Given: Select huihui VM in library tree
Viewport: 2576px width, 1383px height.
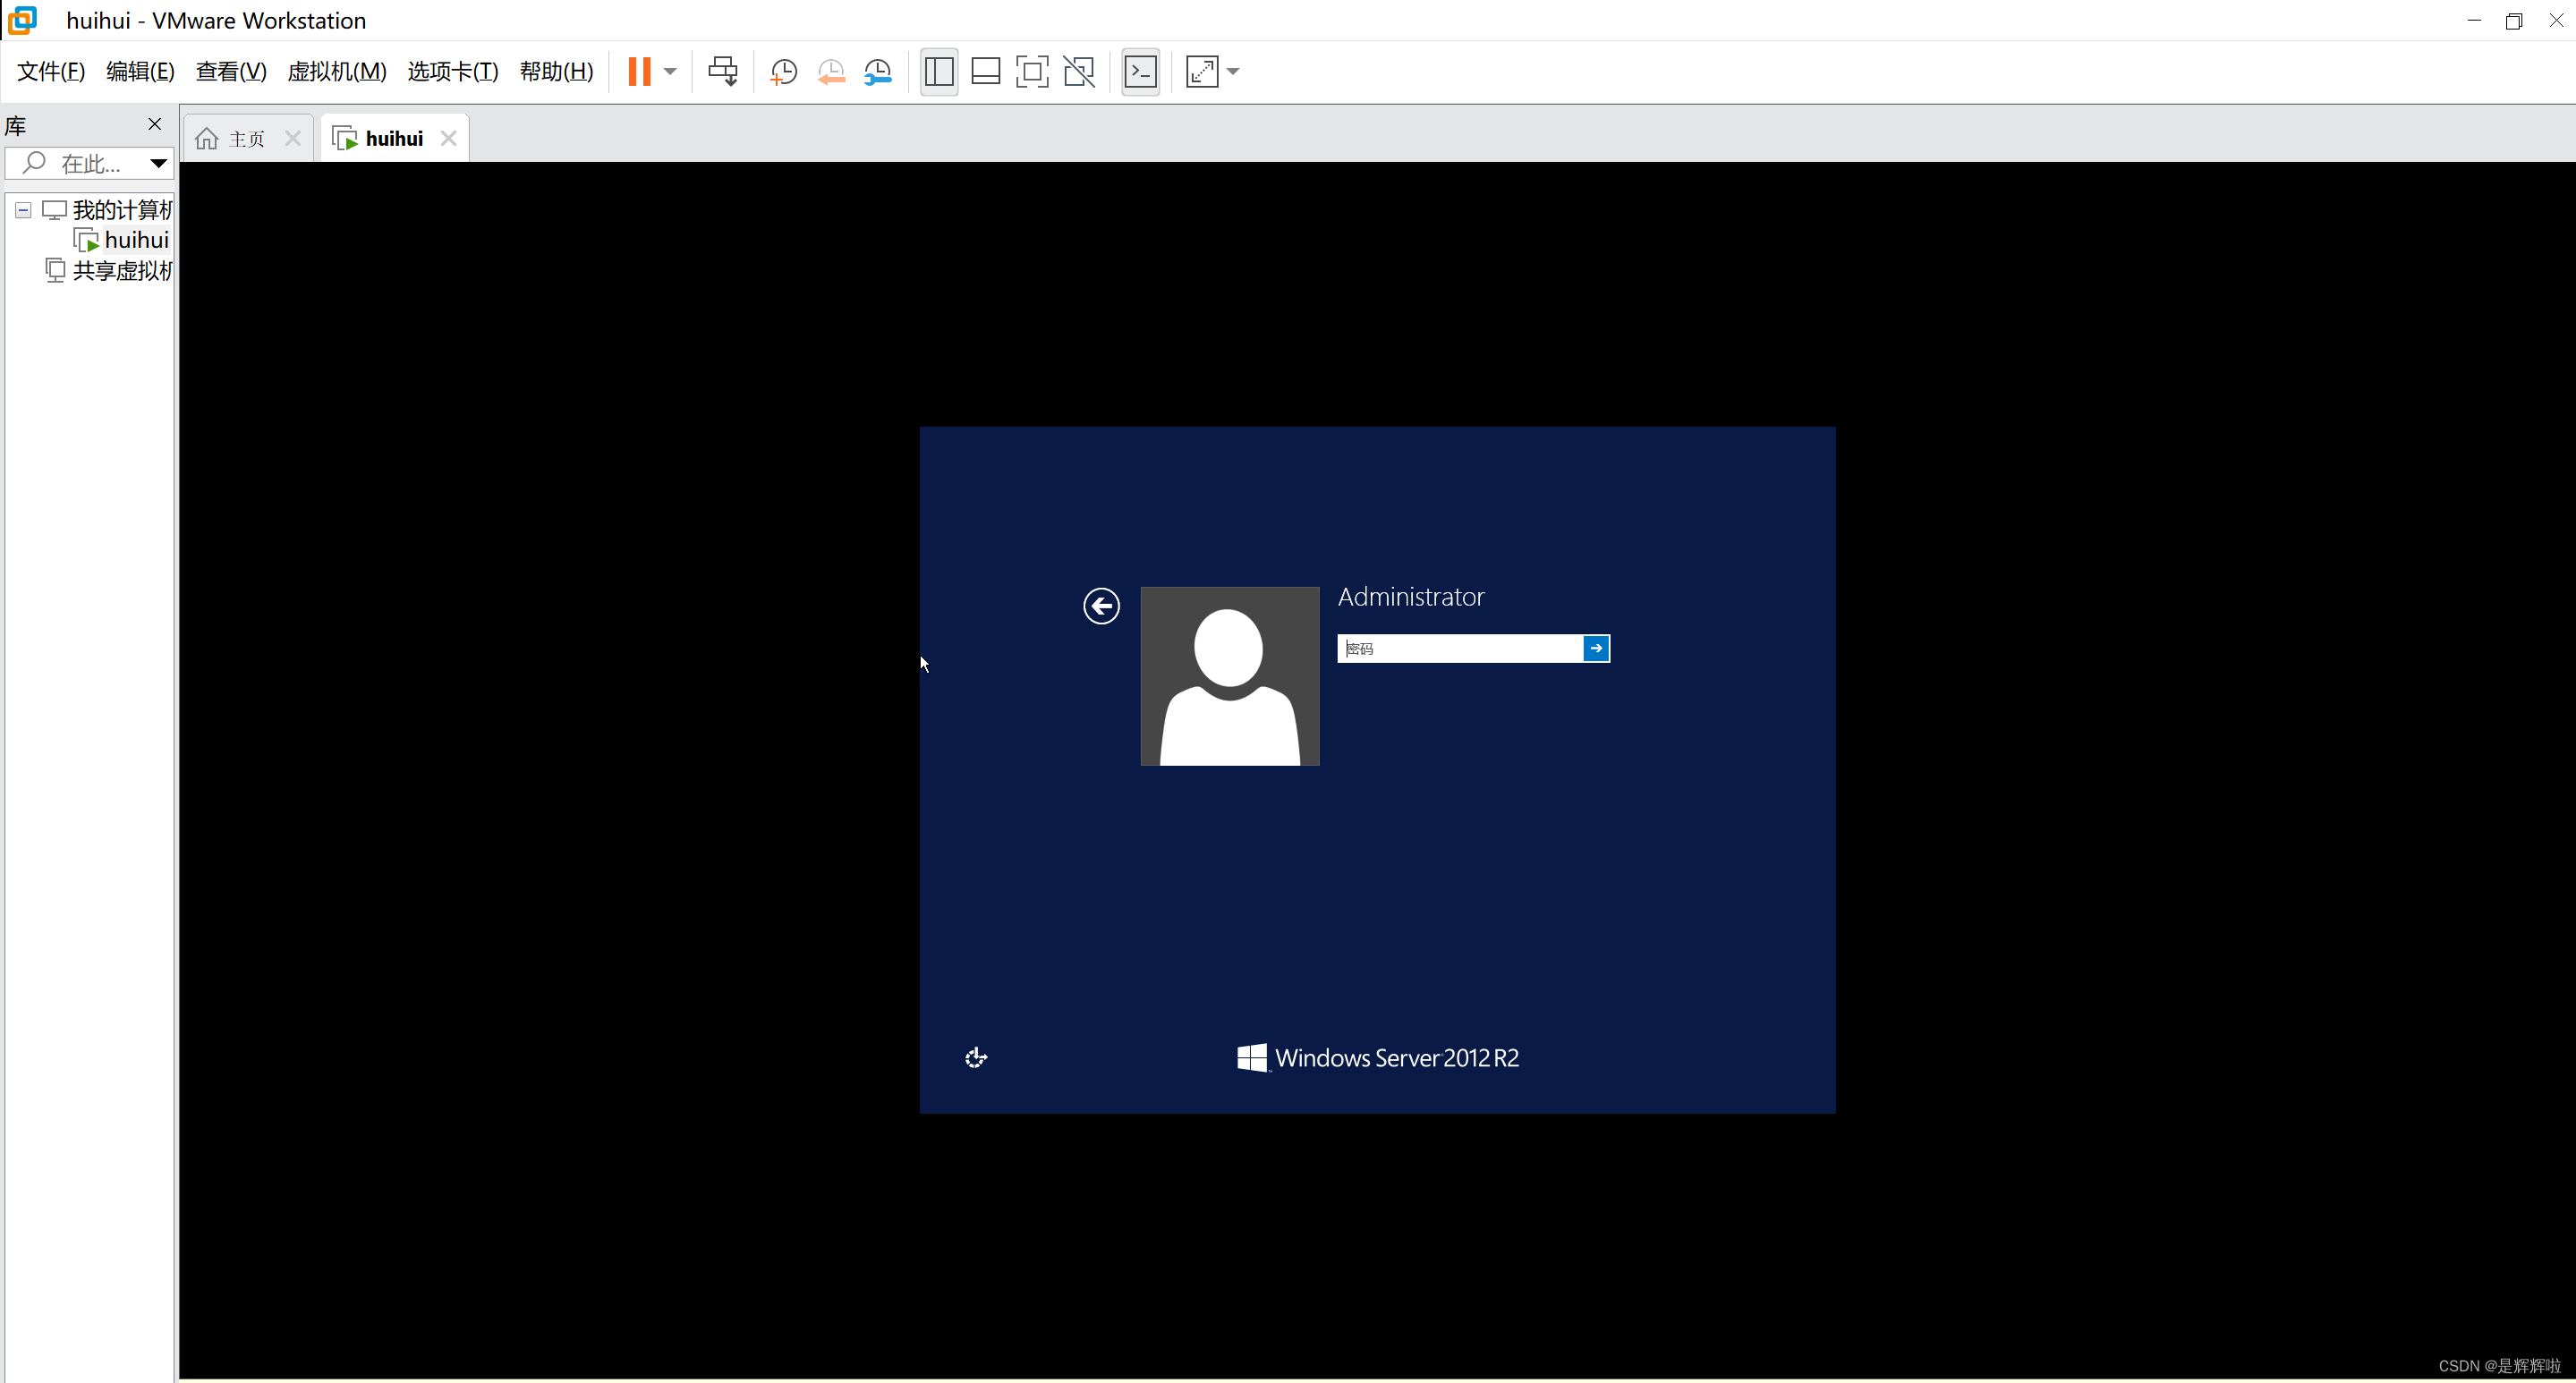Looking at the screenshot, I should (136, 240).
